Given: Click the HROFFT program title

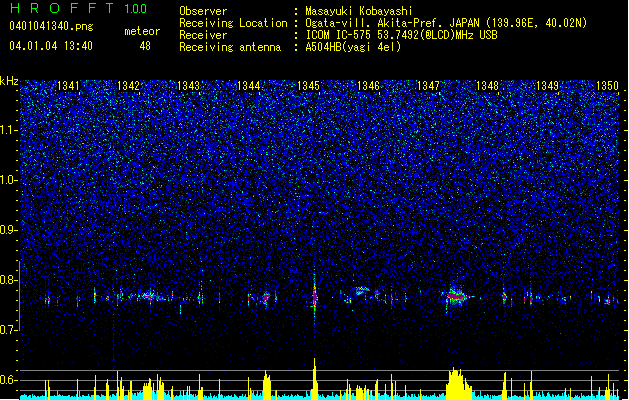Looking at the screenshot, I should coord(62,8).
